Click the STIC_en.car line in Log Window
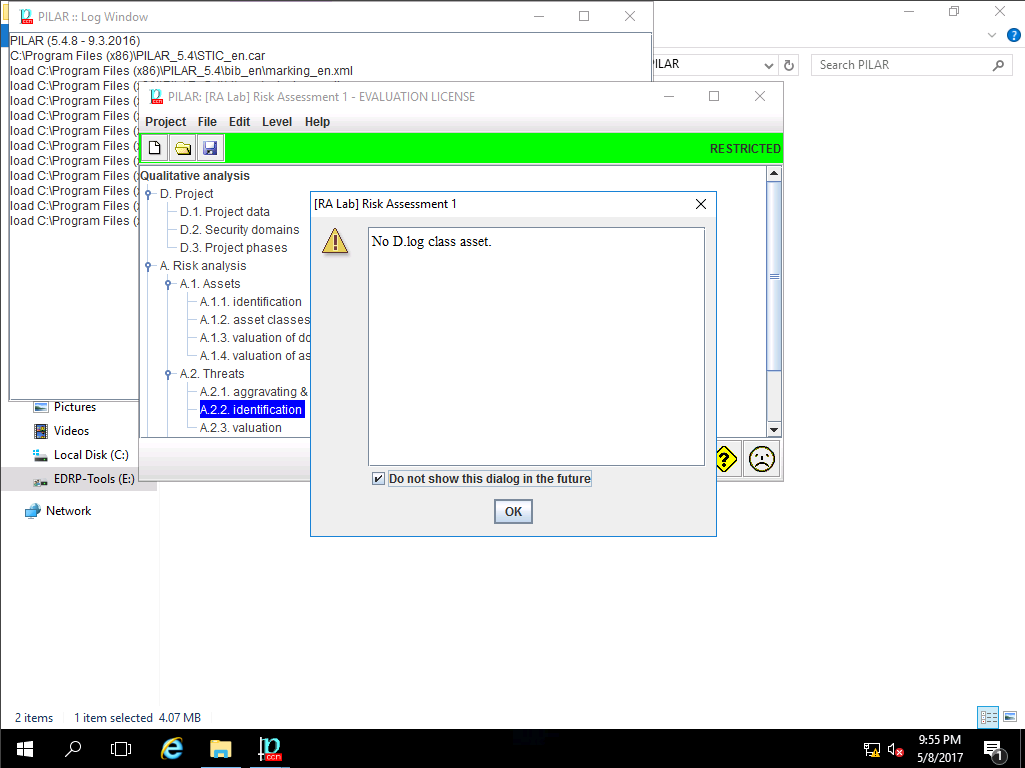The width and height of the screenshot is (1025, 768). coord(138,56)
